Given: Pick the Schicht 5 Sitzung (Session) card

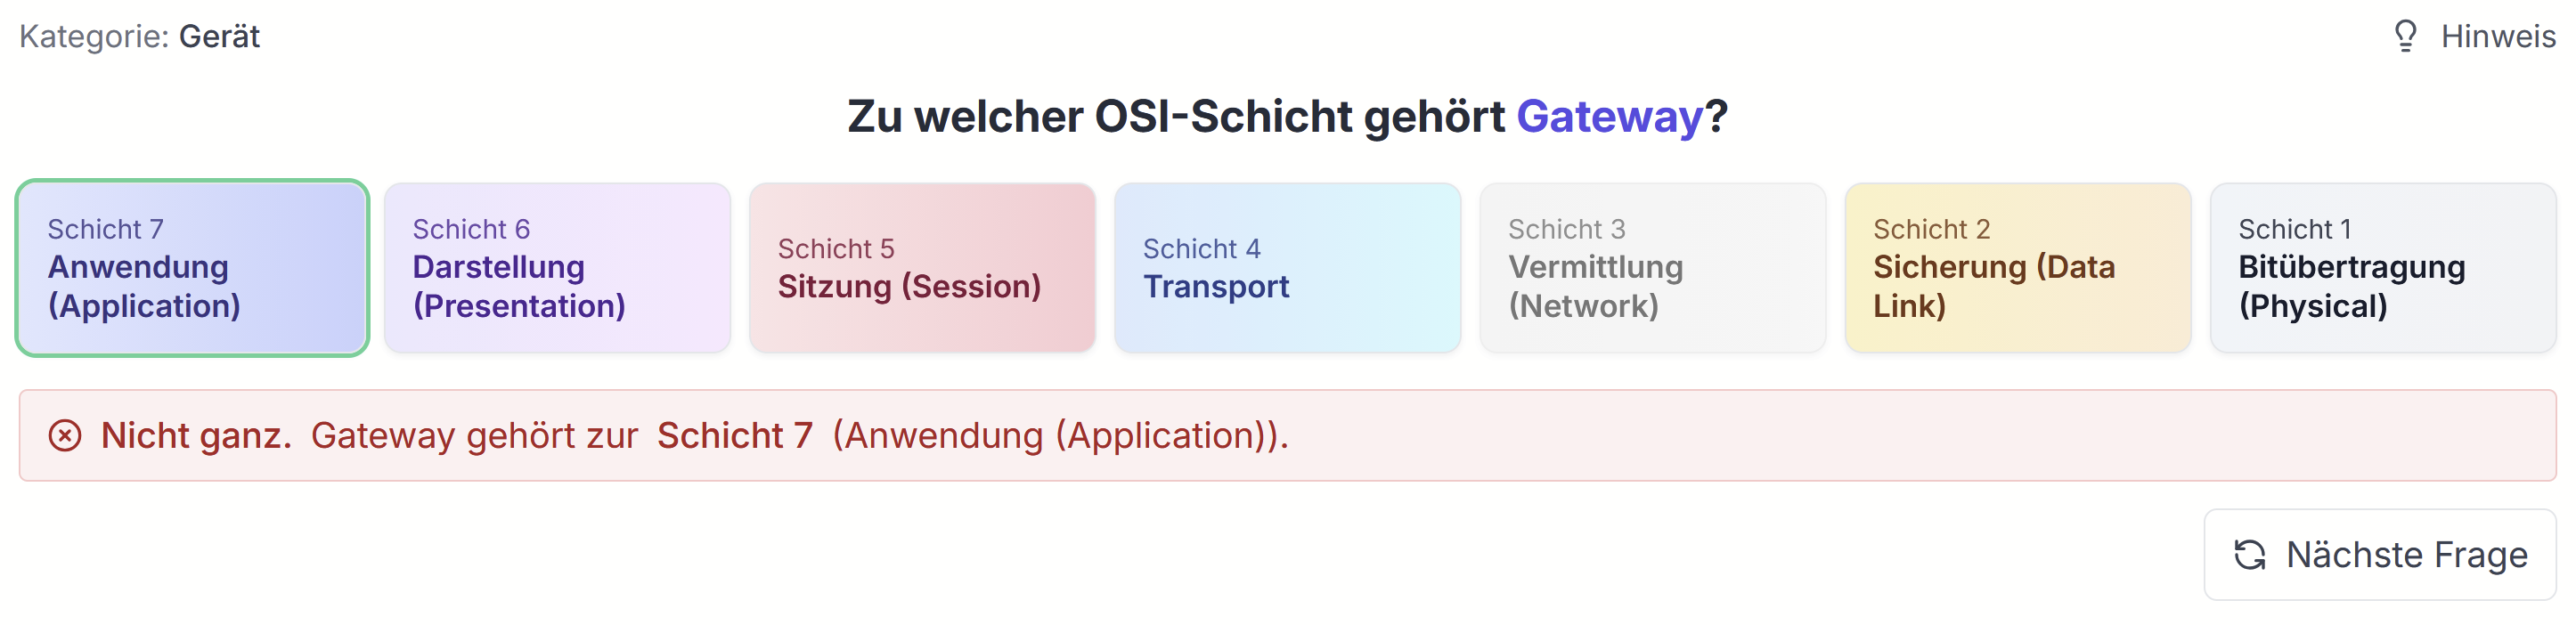Looking at the screenshot, I should (922, 268).
